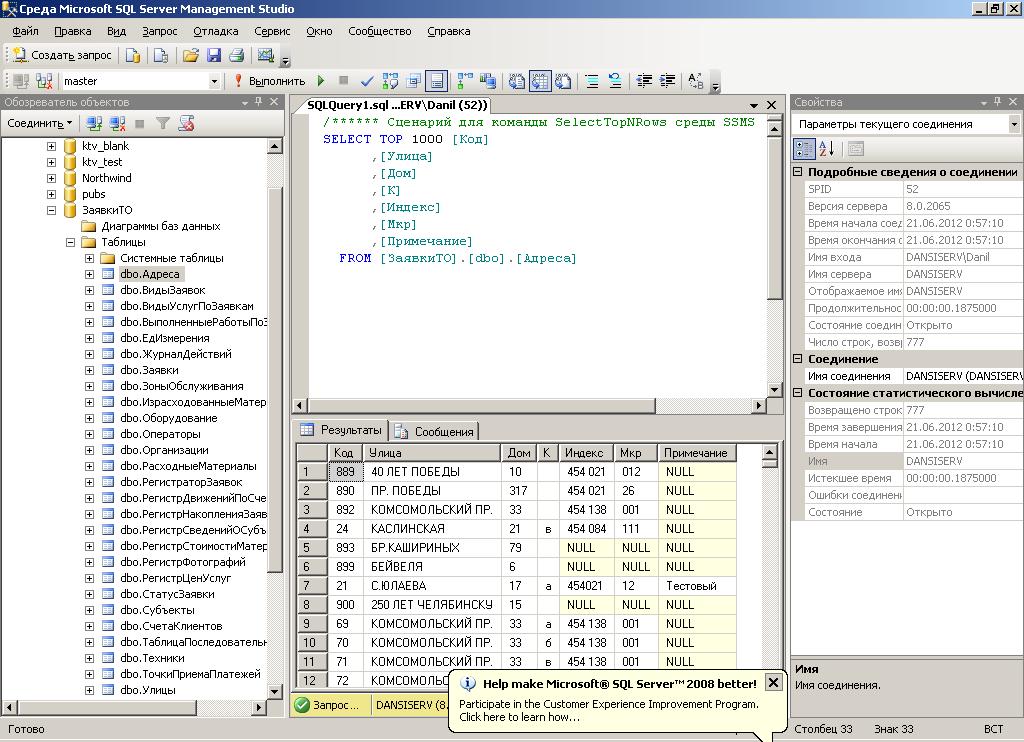Click the Создать запрос button
The height and width of the screenshot is (742, 1024).
[63, 56]
